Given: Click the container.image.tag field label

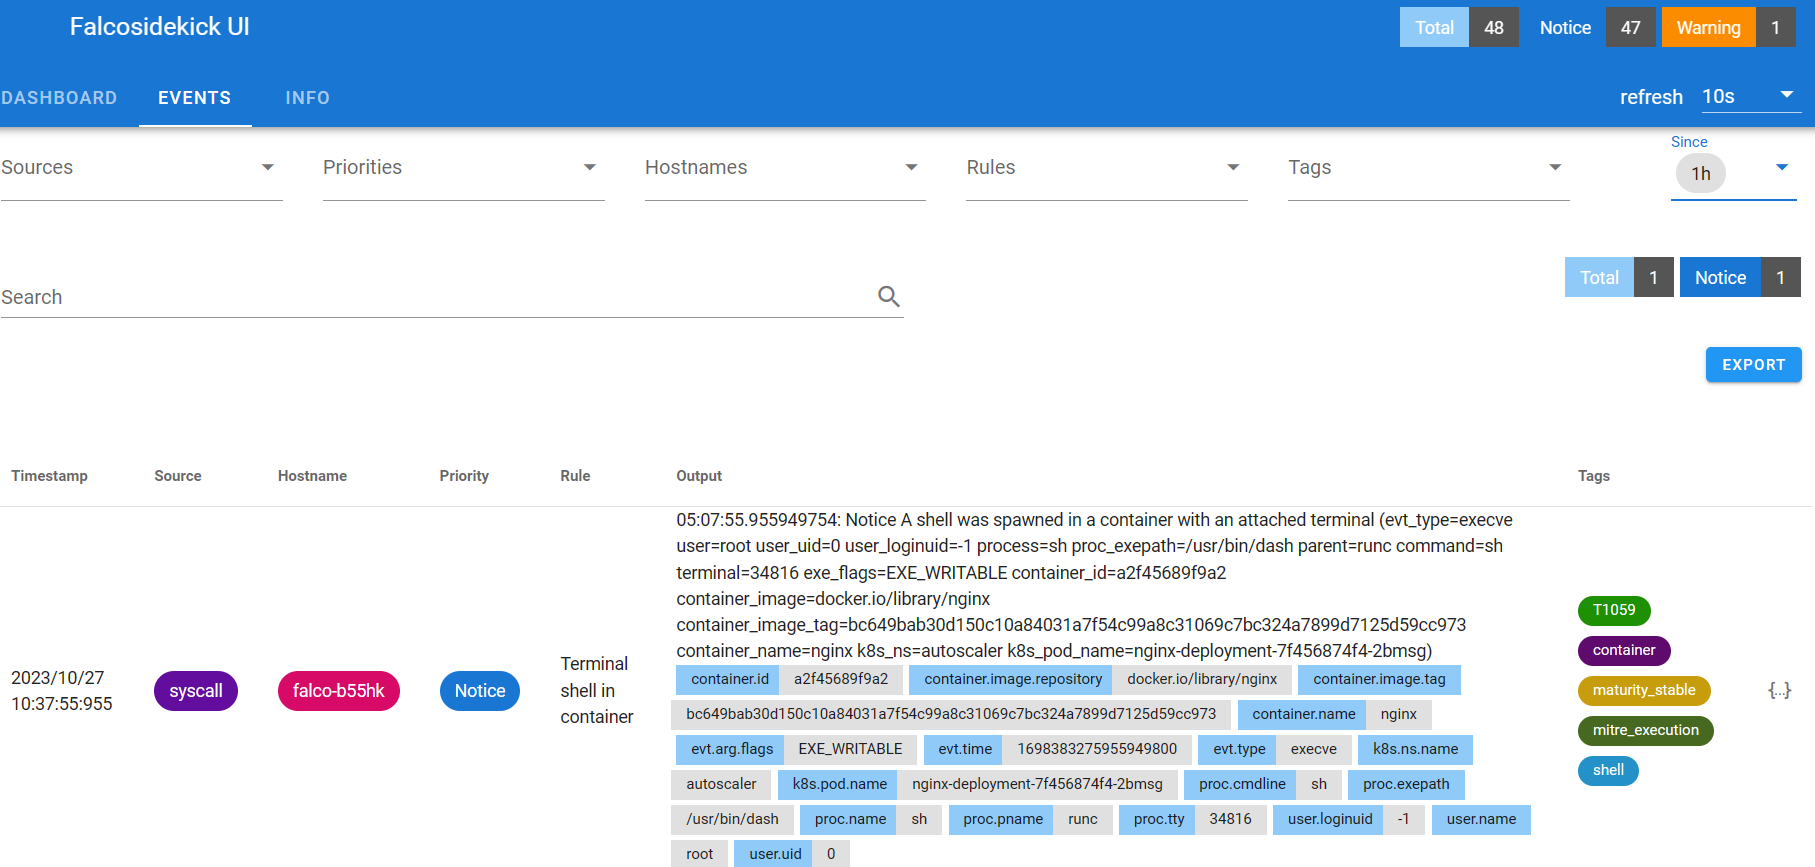Looking at the screenshot, I should pyautogui.click(x=1379, y=679).
